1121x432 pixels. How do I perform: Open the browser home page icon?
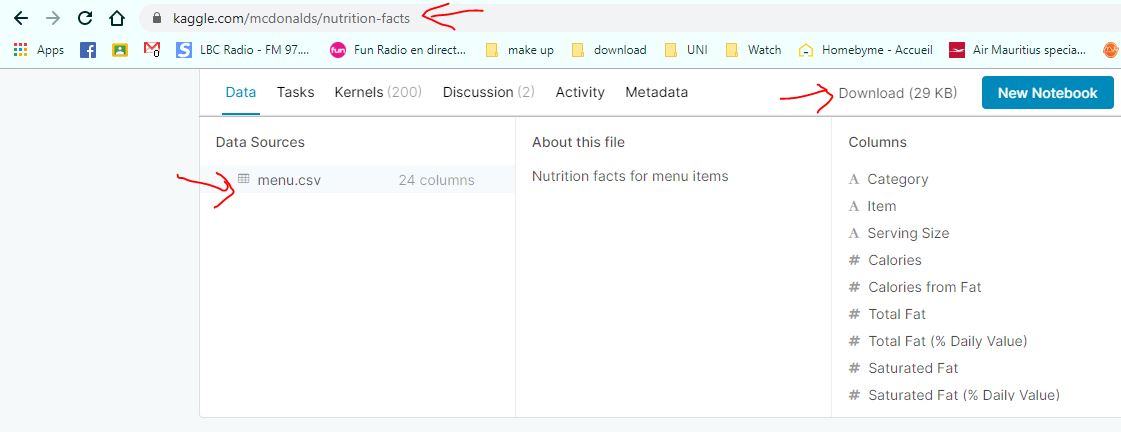(x=117, y=18)
